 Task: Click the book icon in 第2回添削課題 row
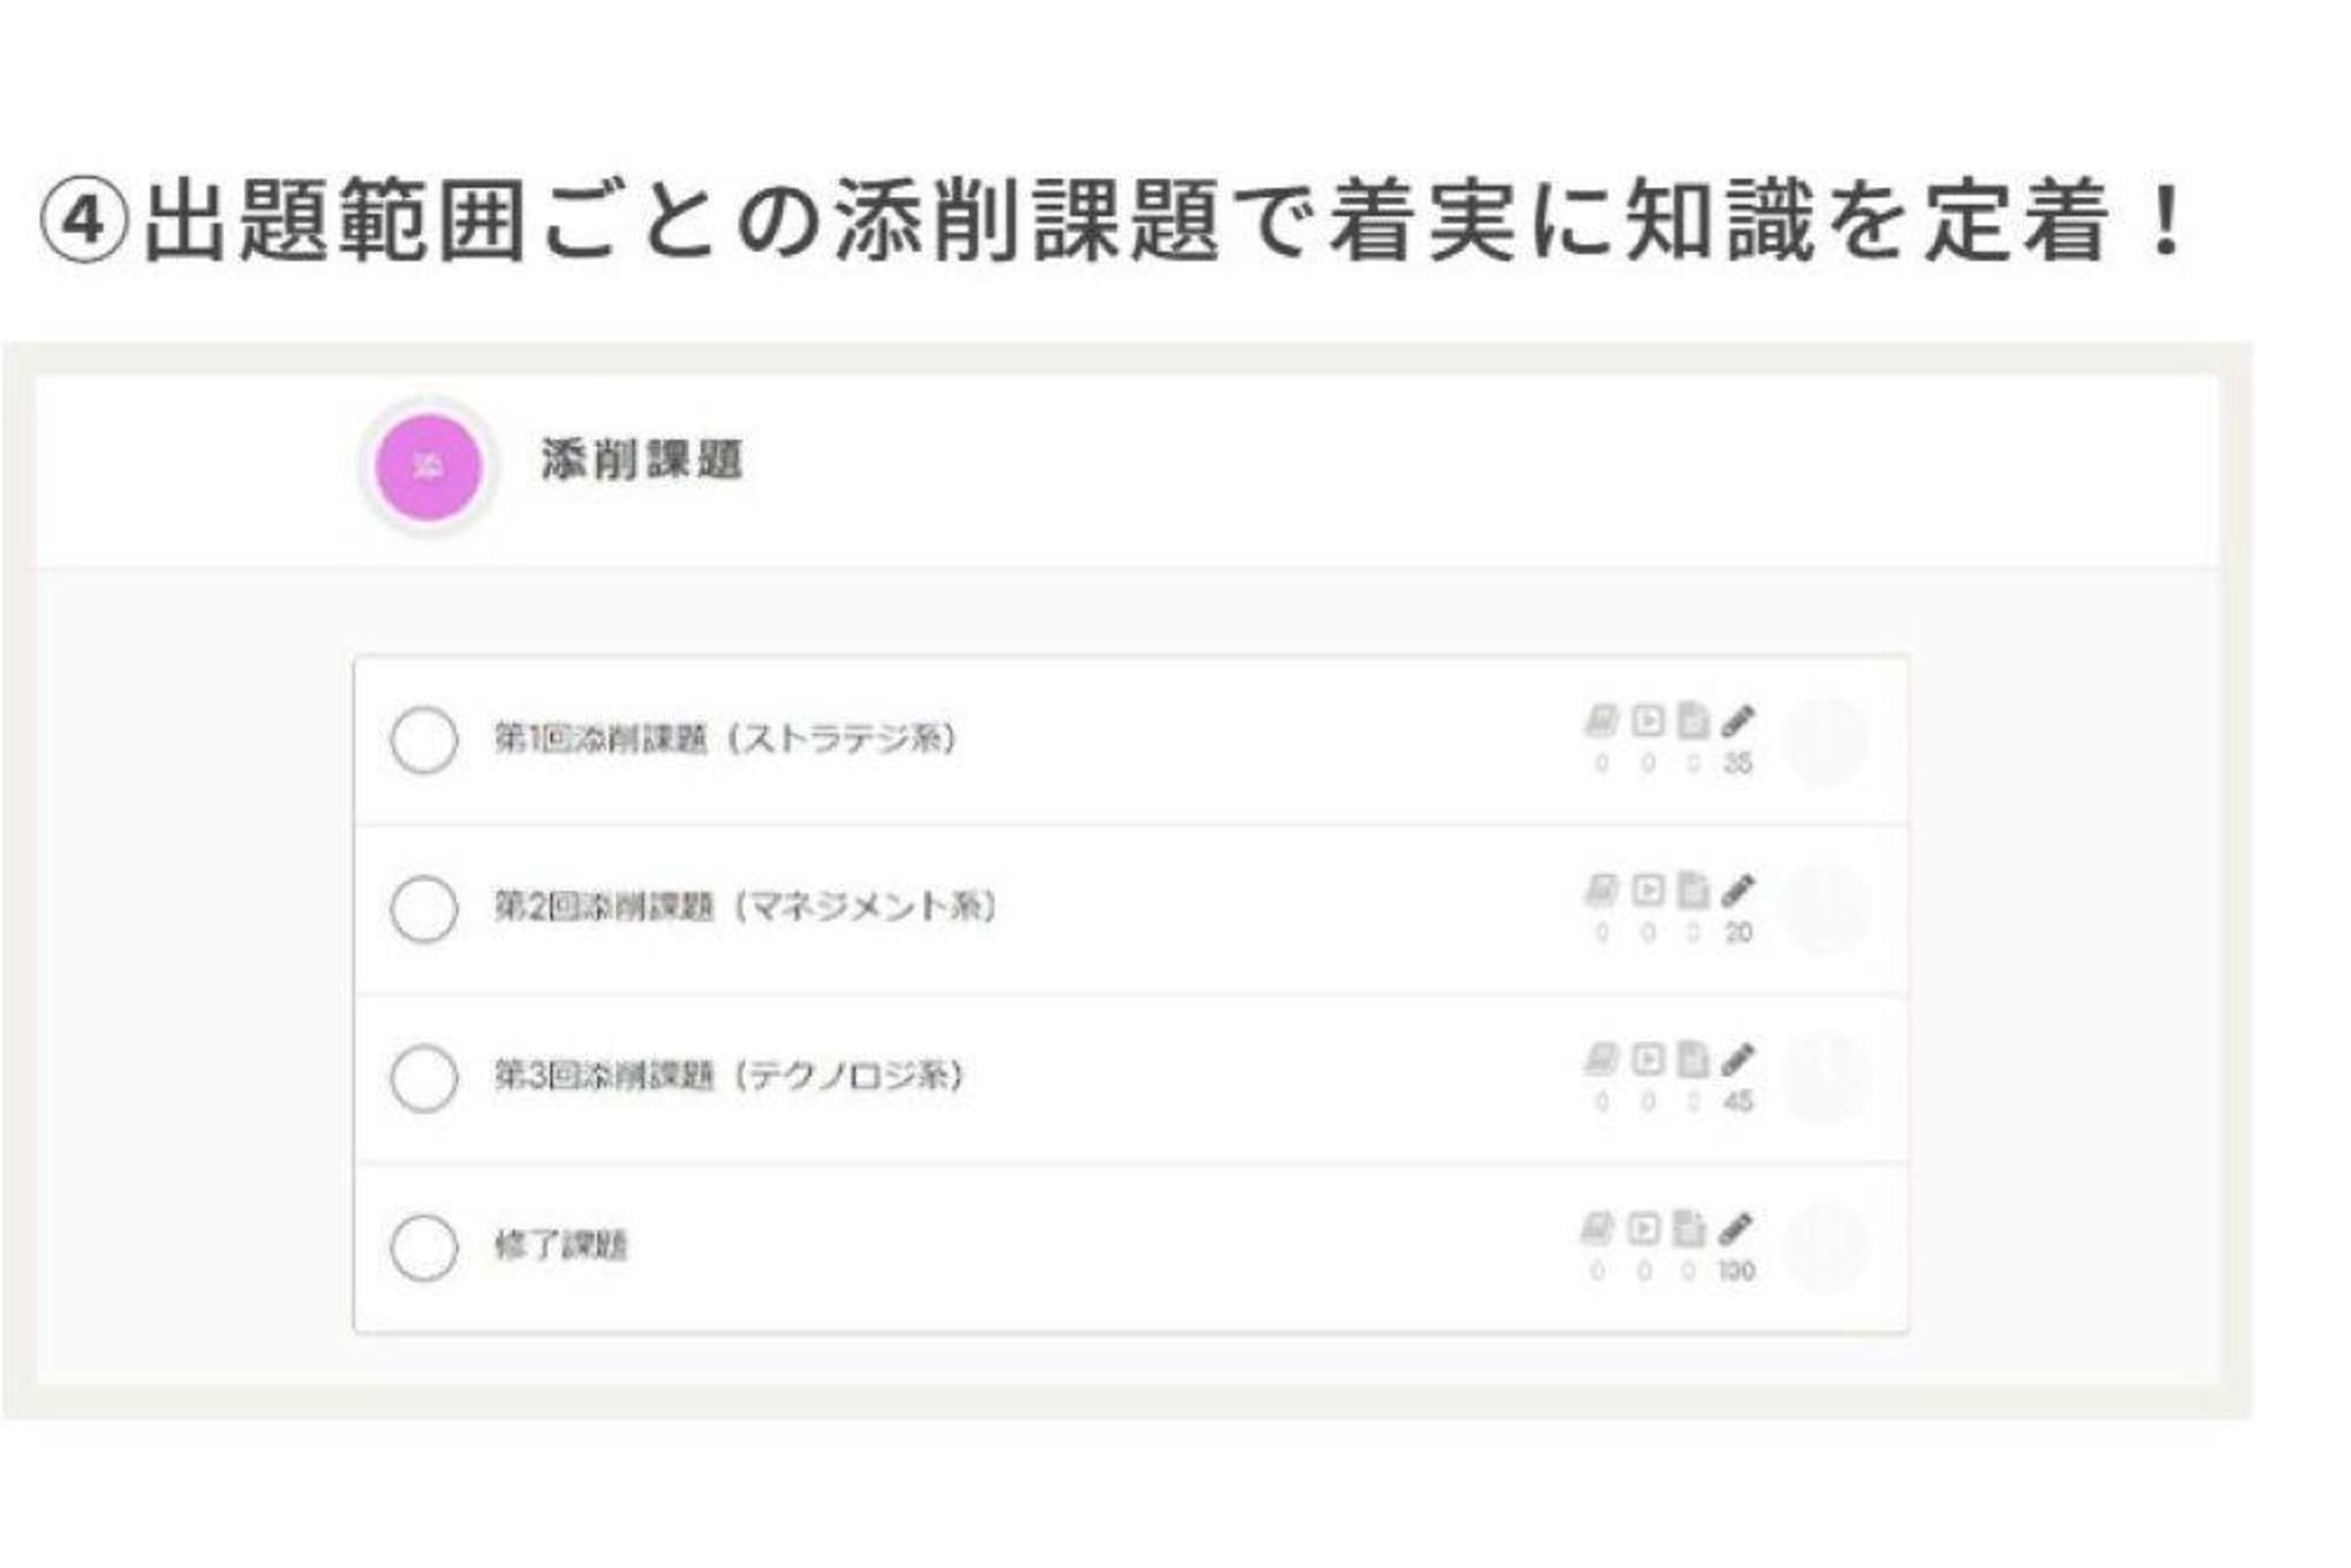click(x=1602, y=890)
